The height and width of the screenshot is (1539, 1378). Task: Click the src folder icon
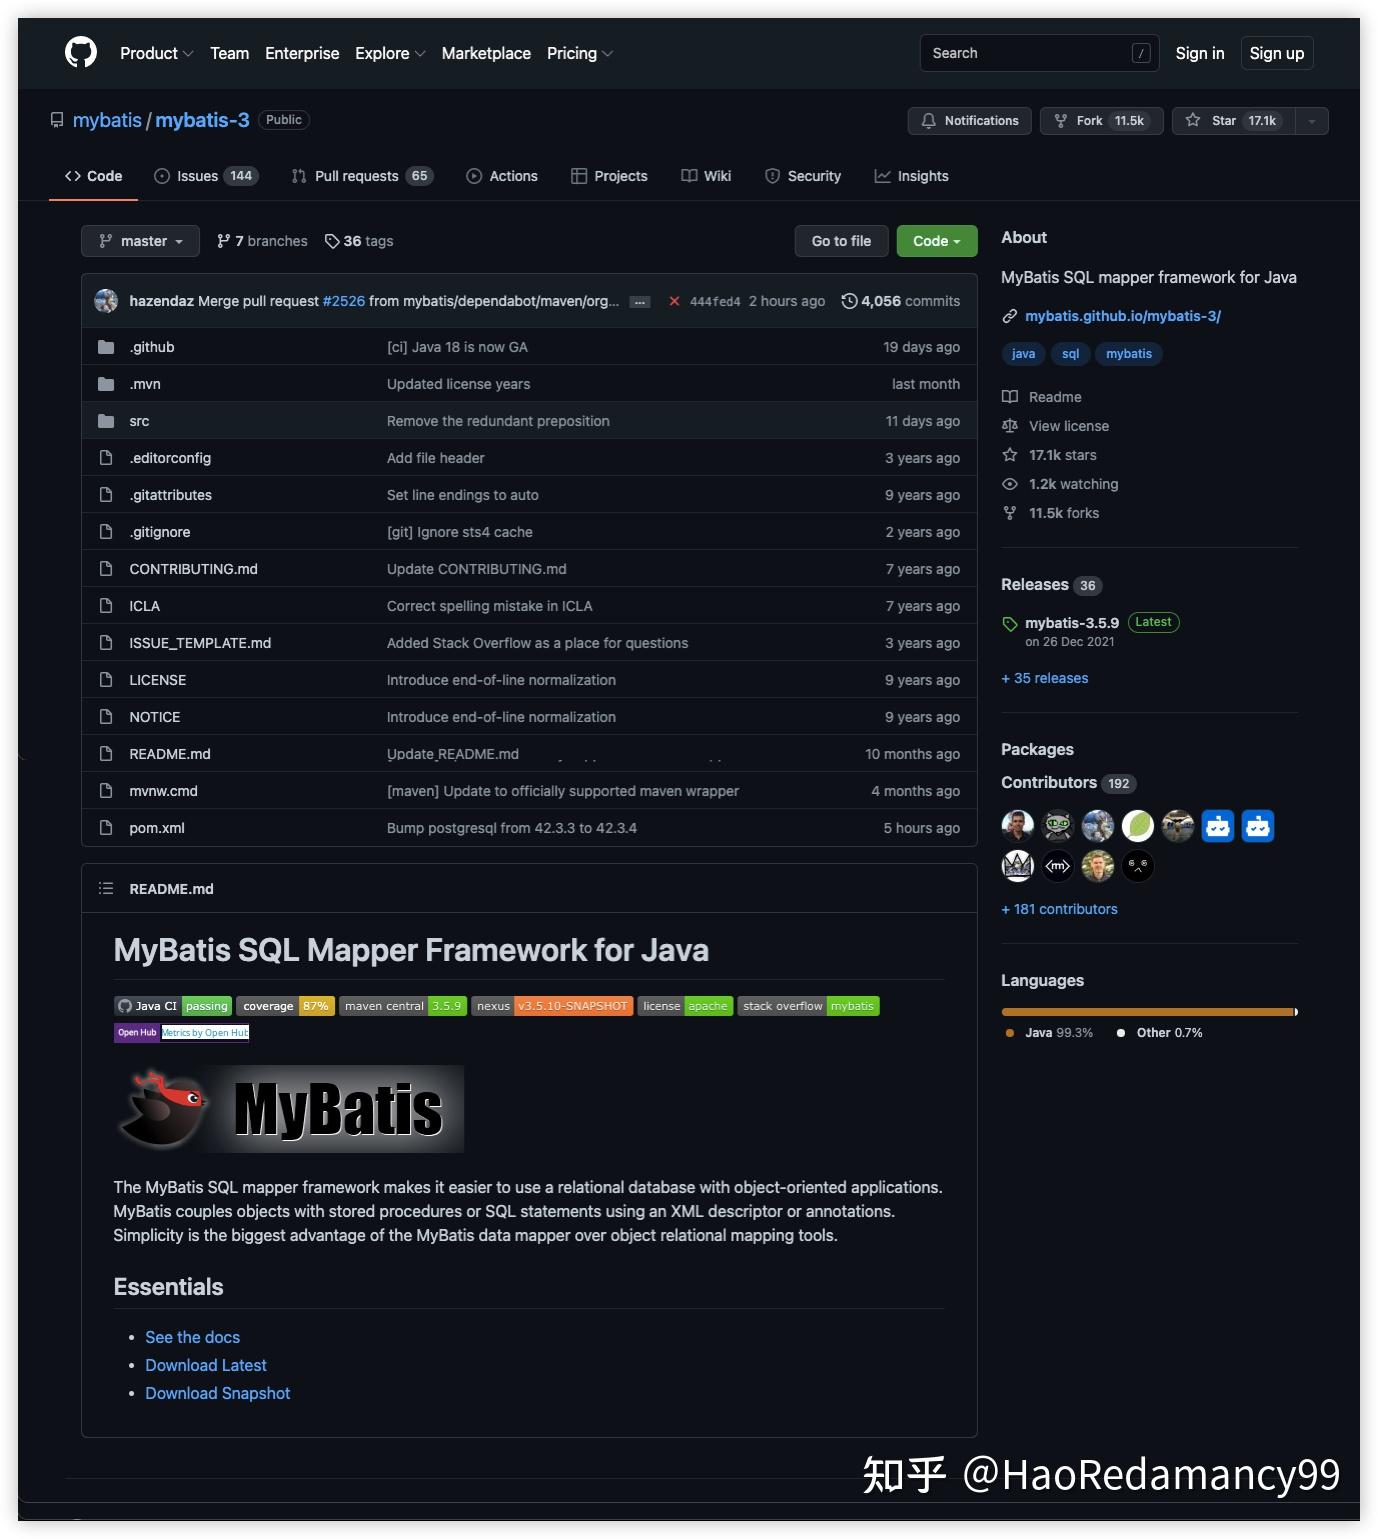point(106,421)
